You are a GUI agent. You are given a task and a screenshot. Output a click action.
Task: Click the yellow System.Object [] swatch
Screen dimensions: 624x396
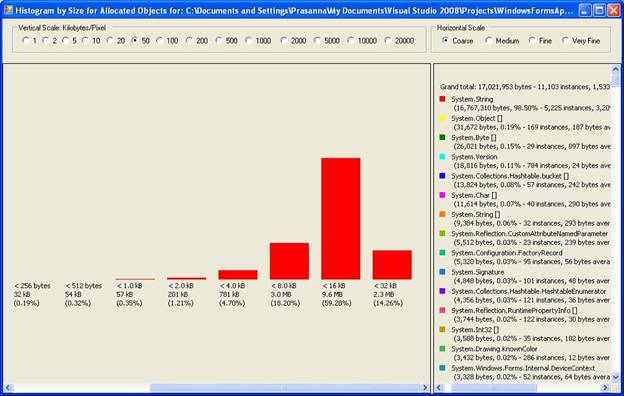point(442,118)
